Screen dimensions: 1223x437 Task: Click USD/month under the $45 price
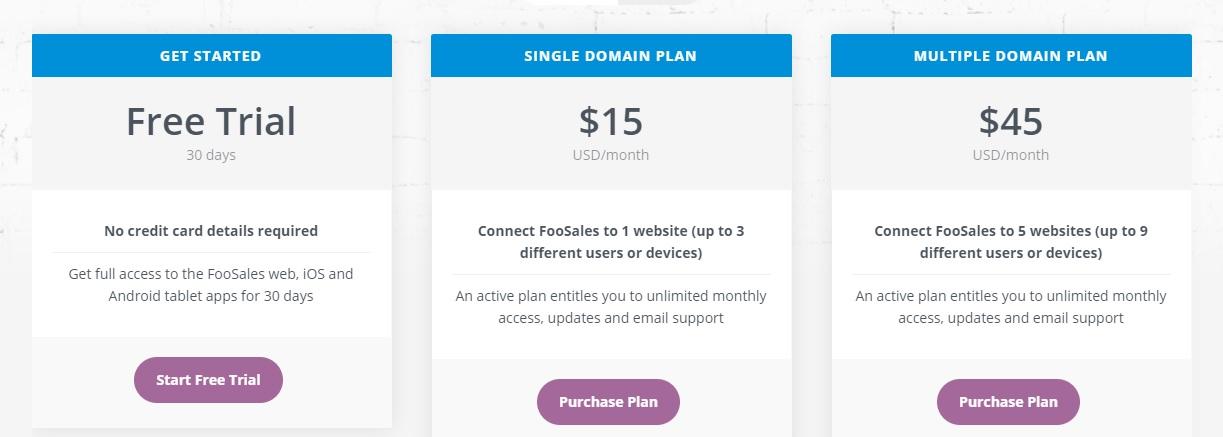coord(1011,155)
